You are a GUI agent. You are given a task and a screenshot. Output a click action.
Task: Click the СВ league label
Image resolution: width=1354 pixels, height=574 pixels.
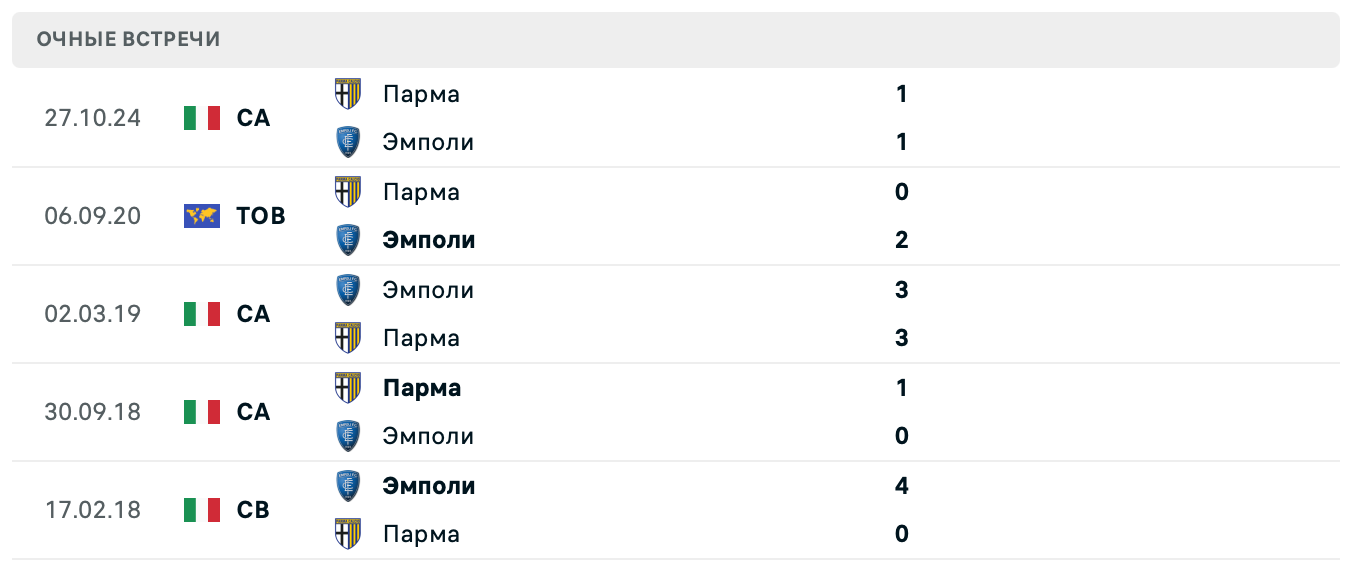point(254,510)
